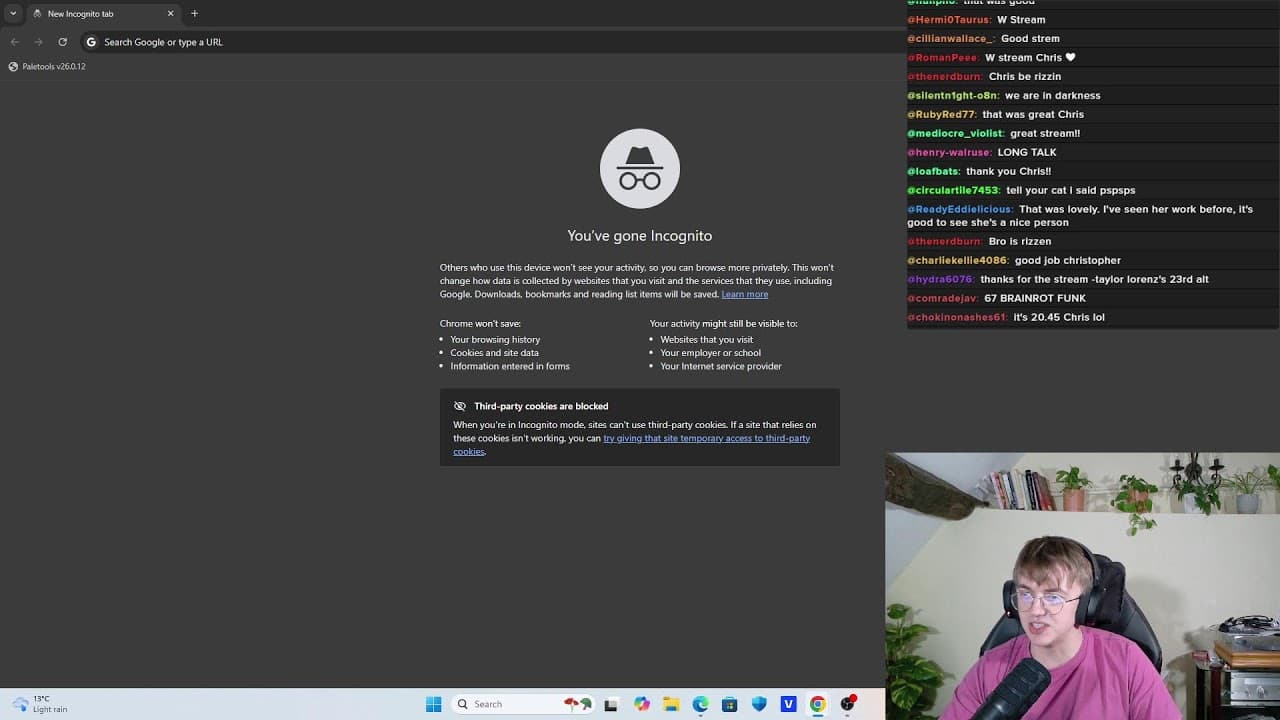Open a new tab with plus button

[x=194, y=13]
